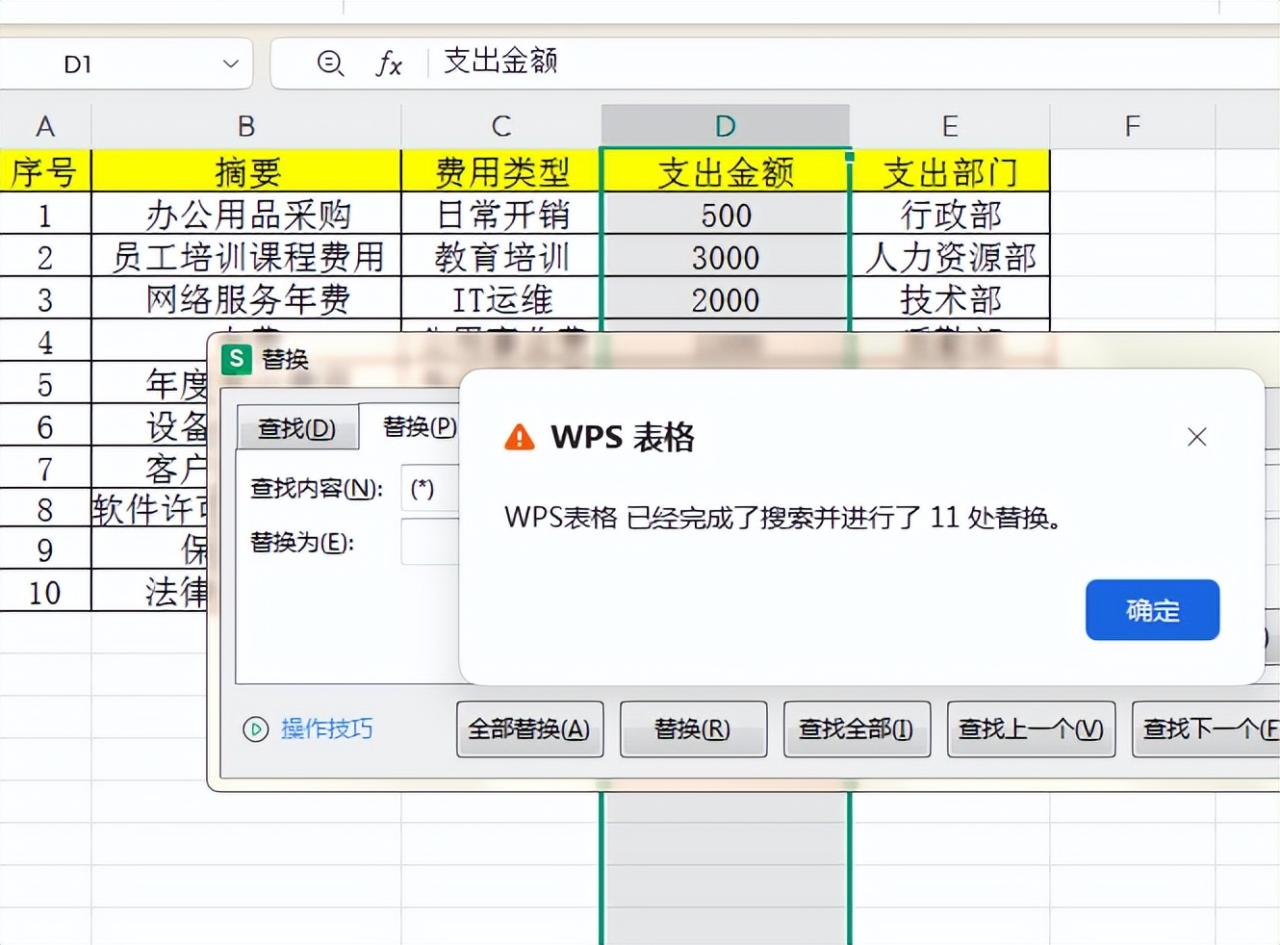Select 序号 cell with number 1
The image size is (1280, 945).
point(45,214)
